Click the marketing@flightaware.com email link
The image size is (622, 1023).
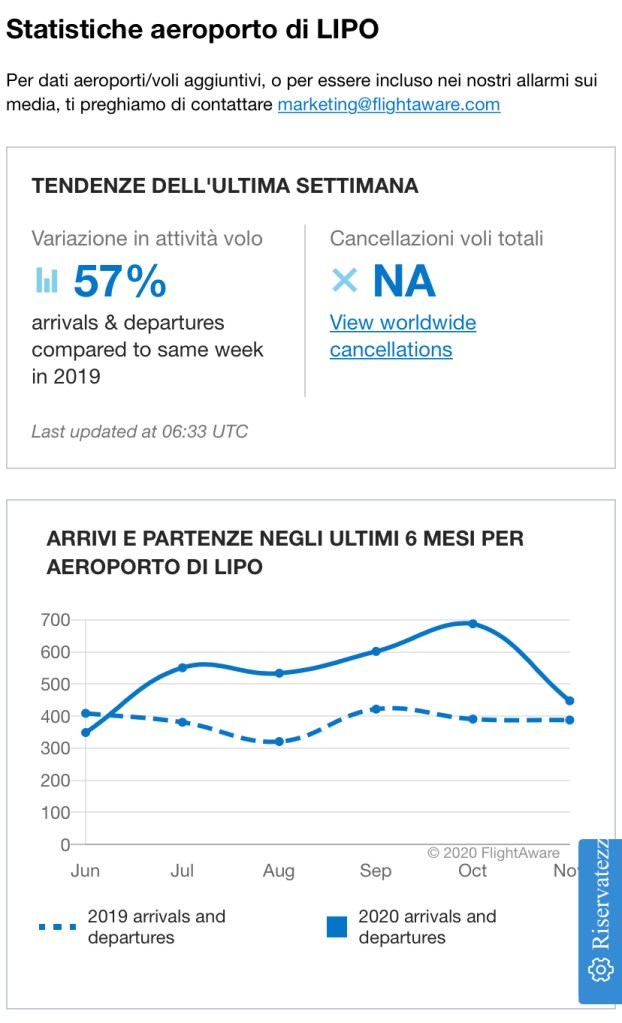[389, 104]
